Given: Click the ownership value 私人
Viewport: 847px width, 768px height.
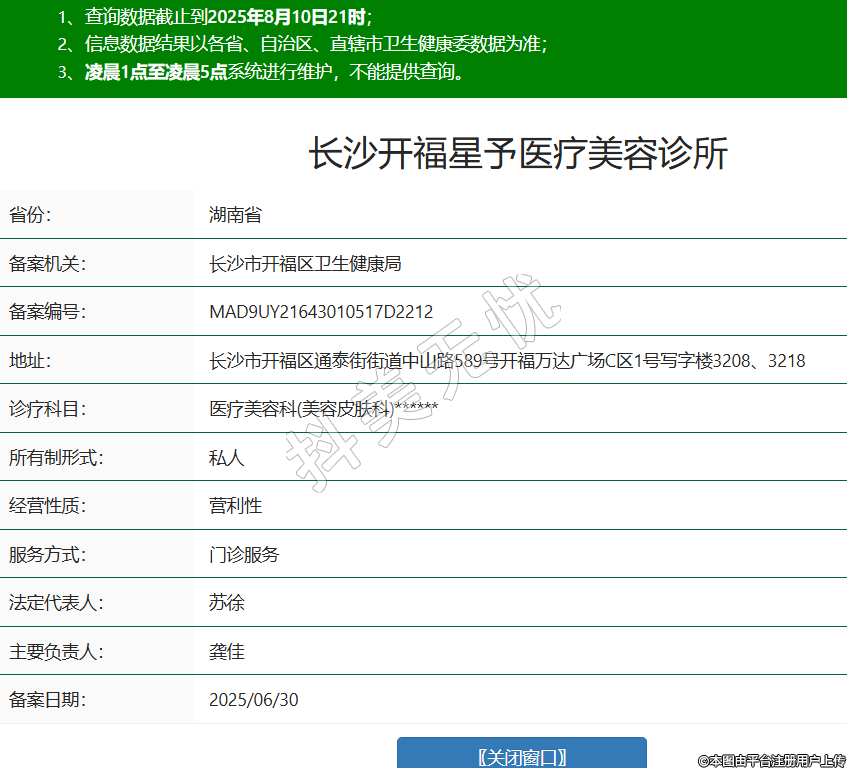Looking at the screenshot, I should (x=226, y=457).
